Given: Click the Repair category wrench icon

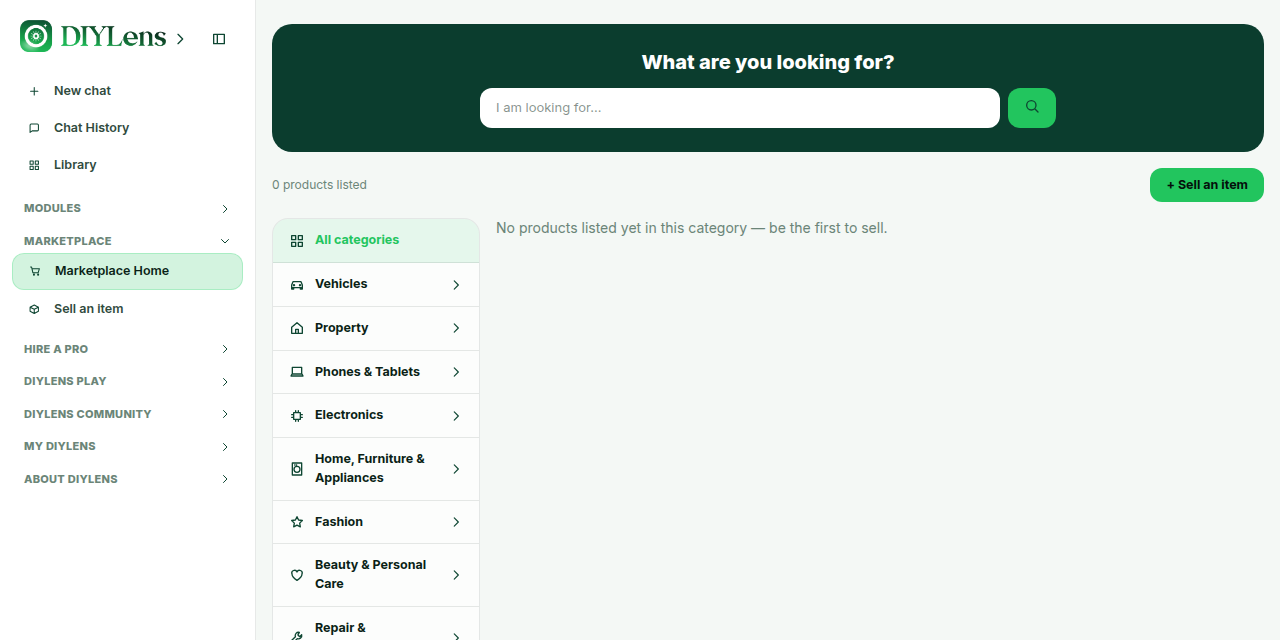Looking at the screenshot, I should pyautogui.click(x=297, y=636).
